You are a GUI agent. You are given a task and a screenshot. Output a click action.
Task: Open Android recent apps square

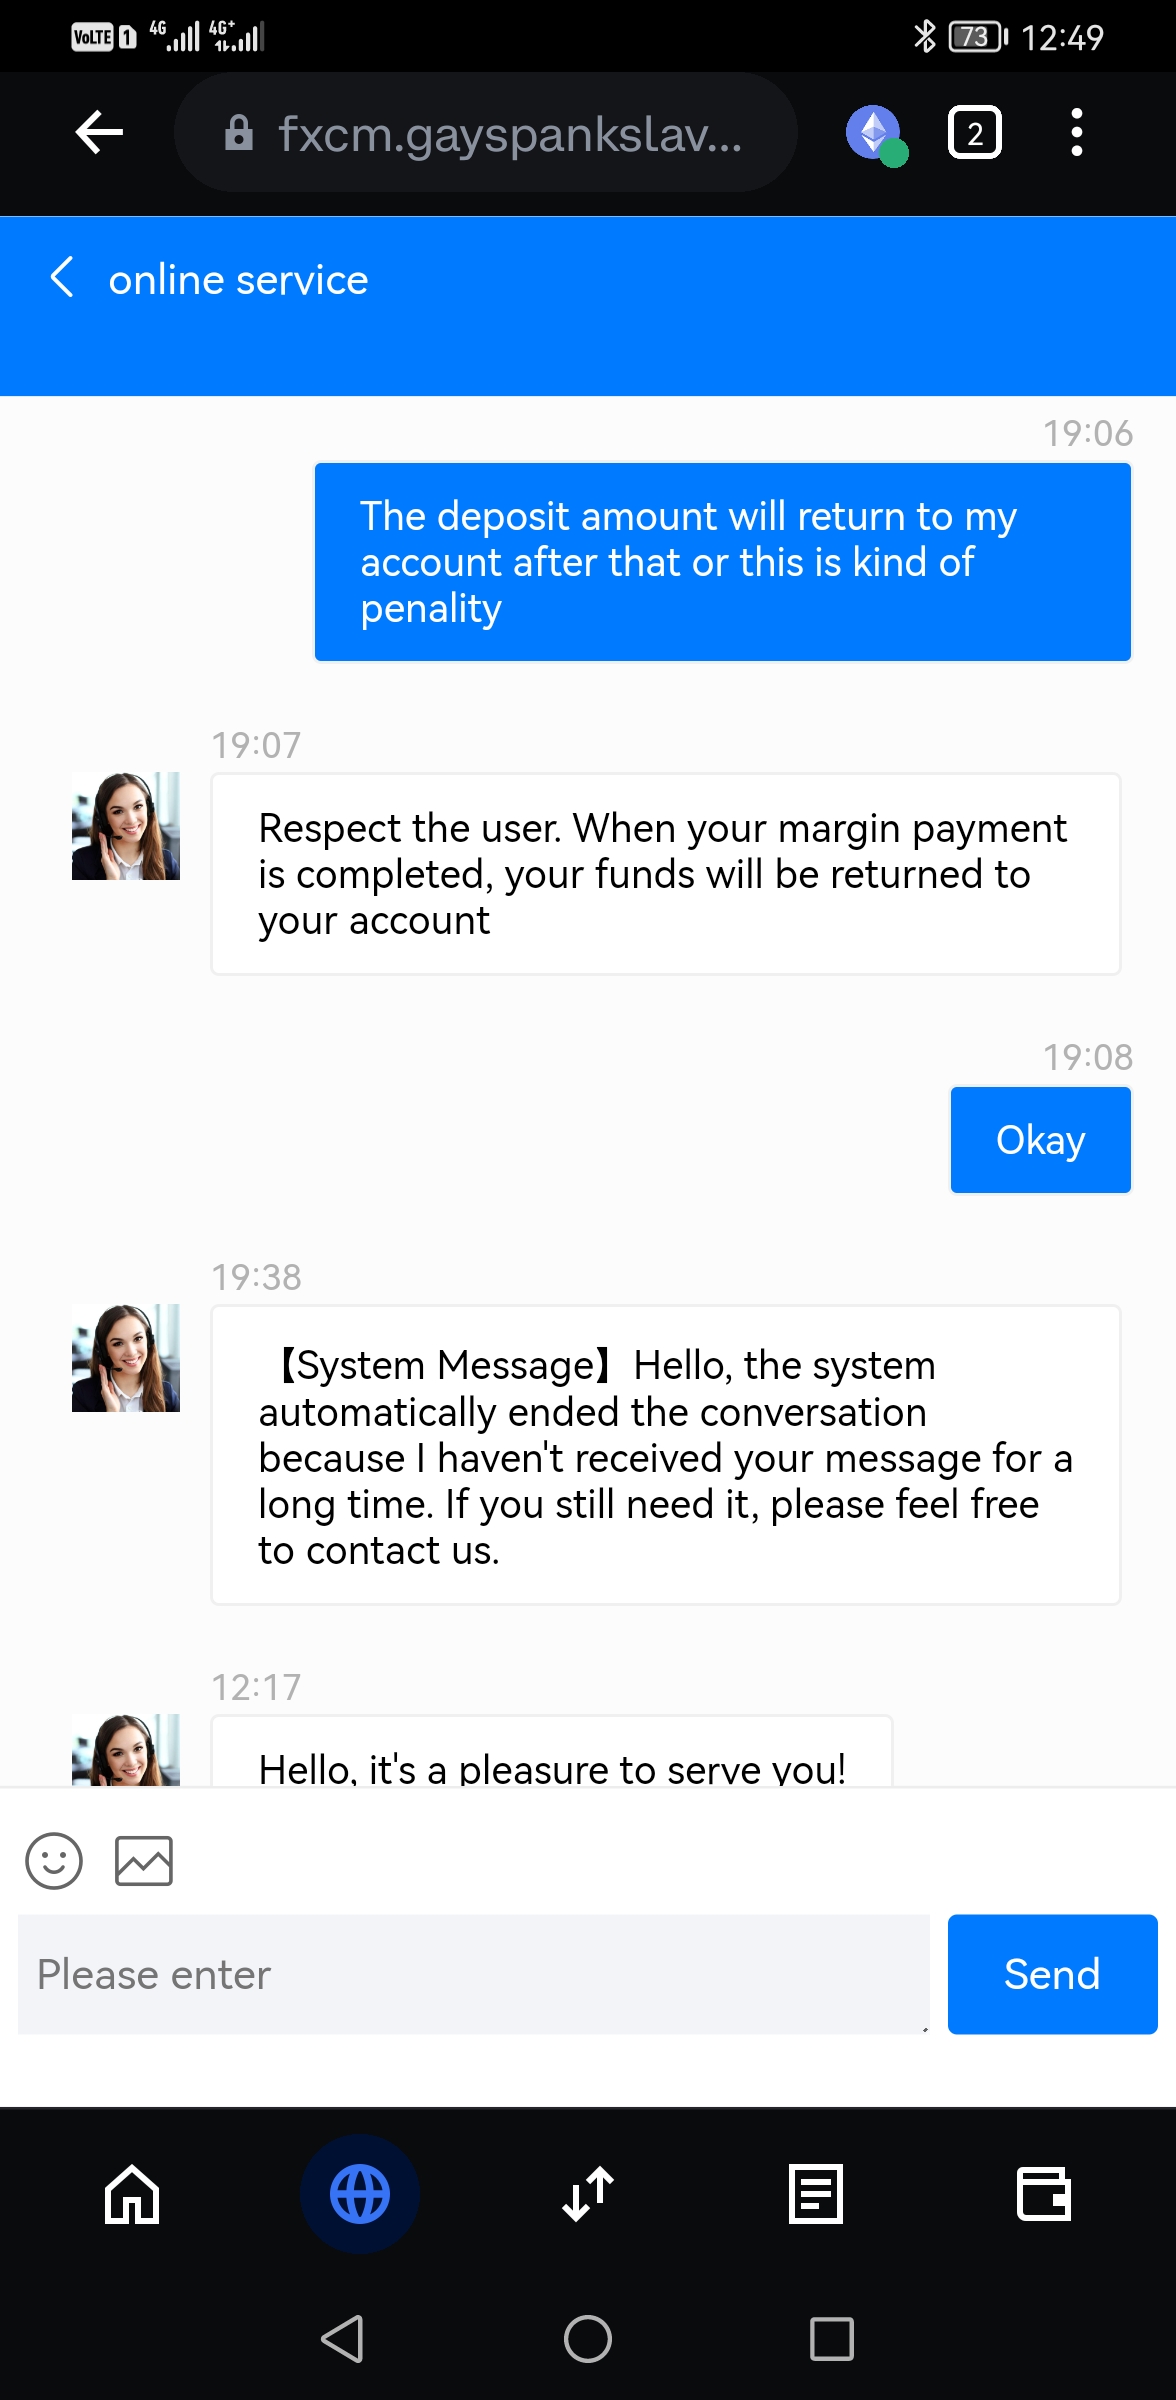[831, 2339]
